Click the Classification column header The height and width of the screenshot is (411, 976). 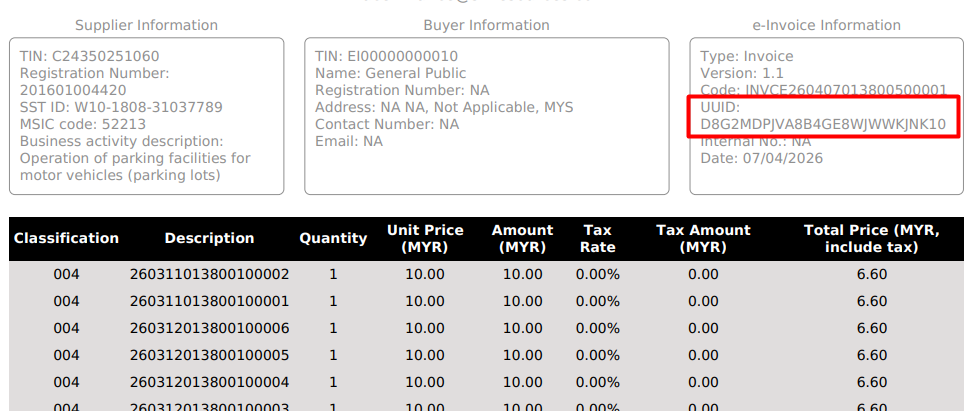[x=66, y=238]
